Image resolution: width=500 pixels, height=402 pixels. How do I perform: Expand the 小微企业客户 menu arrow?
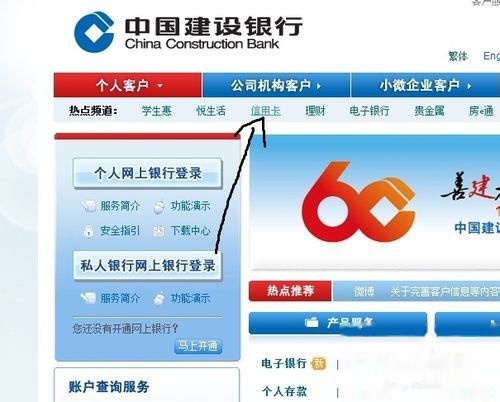point(469,86)
